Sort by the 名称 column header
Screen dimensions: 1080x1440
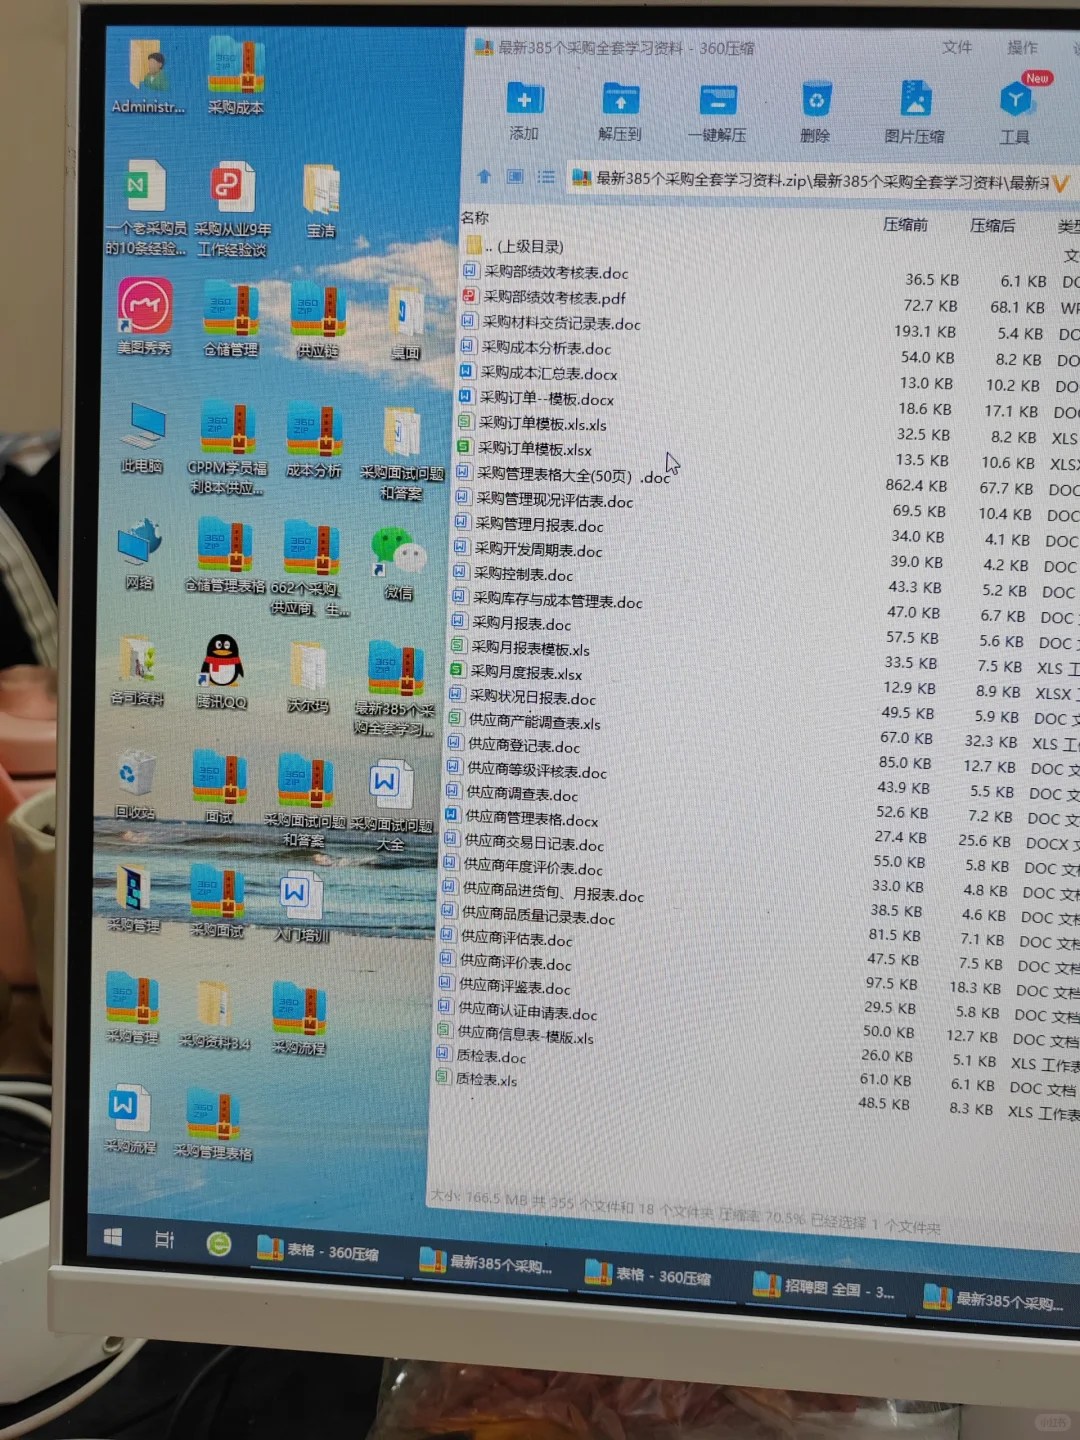475,218
